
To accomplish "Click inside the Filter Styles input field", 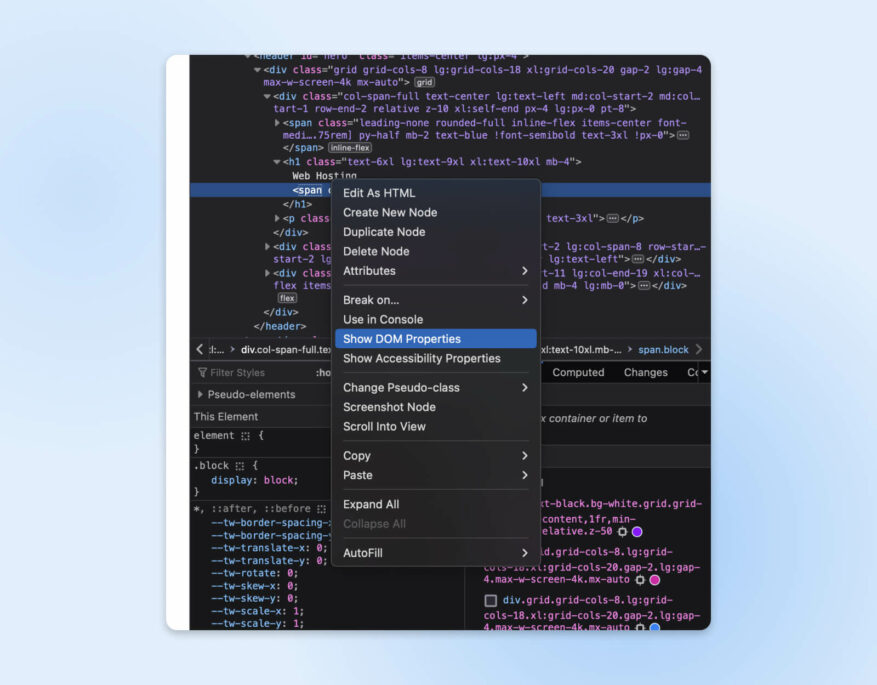I will [250, 372].
